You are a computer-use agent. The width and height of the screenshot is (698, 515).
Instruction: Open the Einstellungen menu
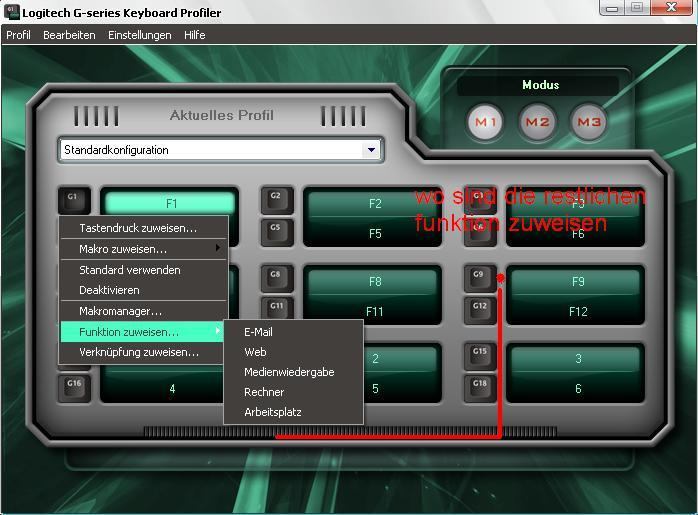[139, 35]
